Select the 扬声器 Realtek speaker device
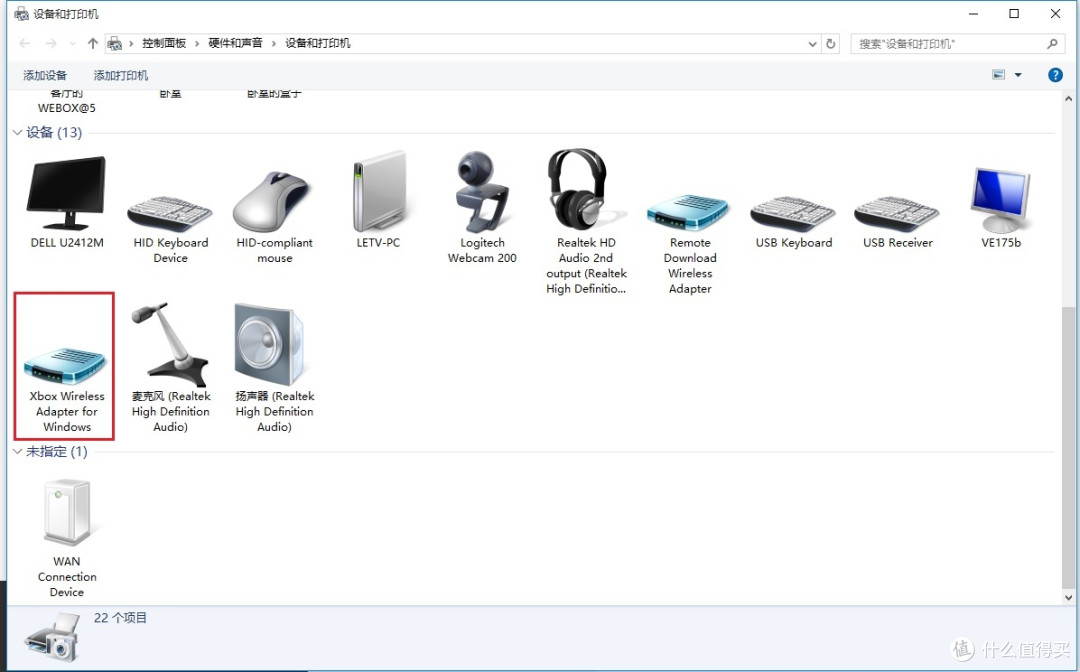 pyautogui.click(x=274, y=368)
